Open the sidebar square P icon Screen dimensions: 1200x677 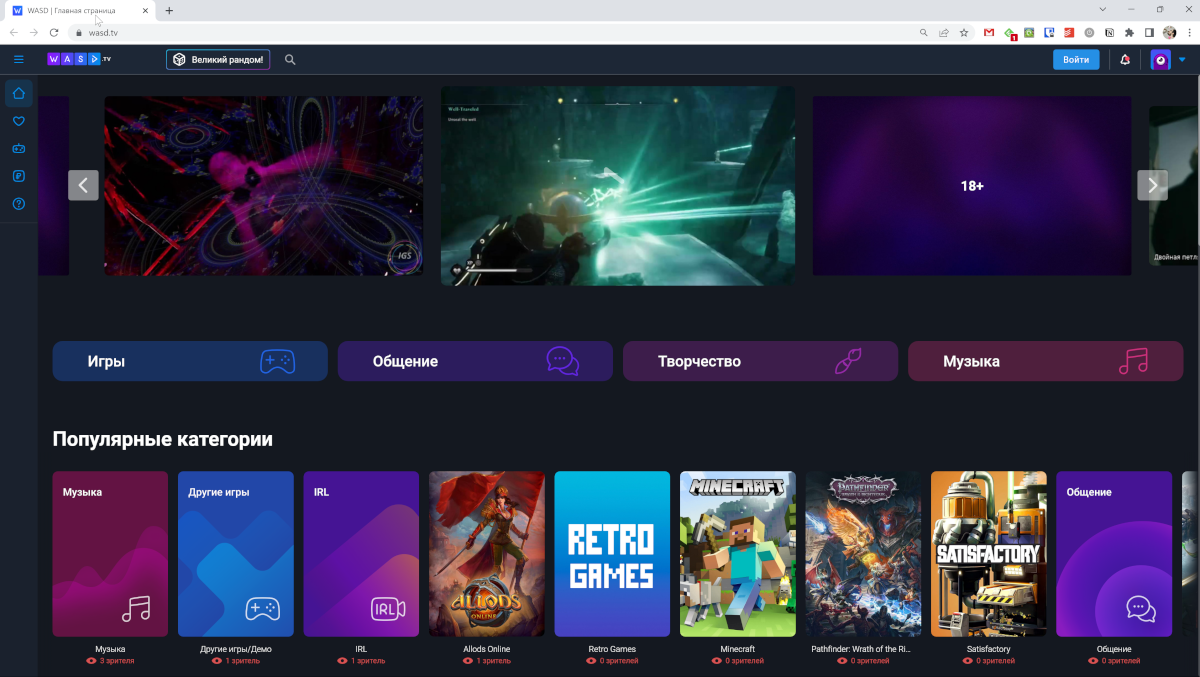coord(19,176)
